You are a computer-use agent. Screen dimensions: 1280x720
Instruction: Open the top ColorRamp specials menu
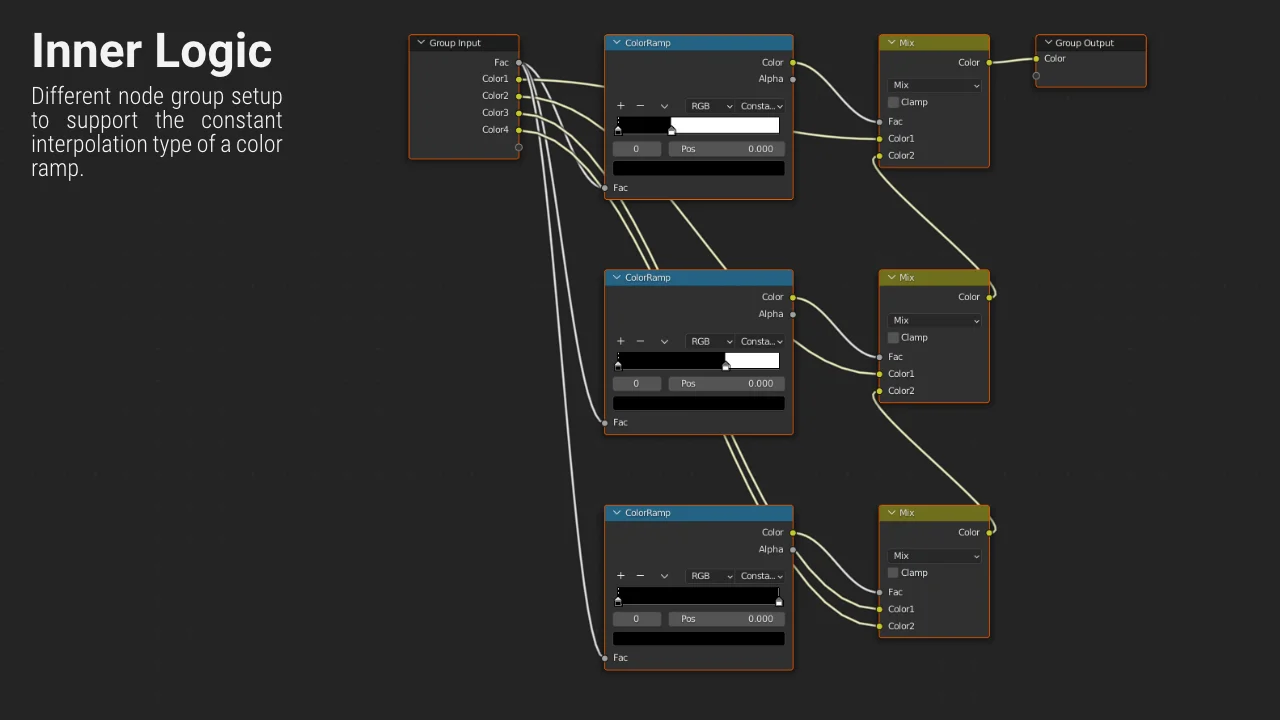(664, 105)
